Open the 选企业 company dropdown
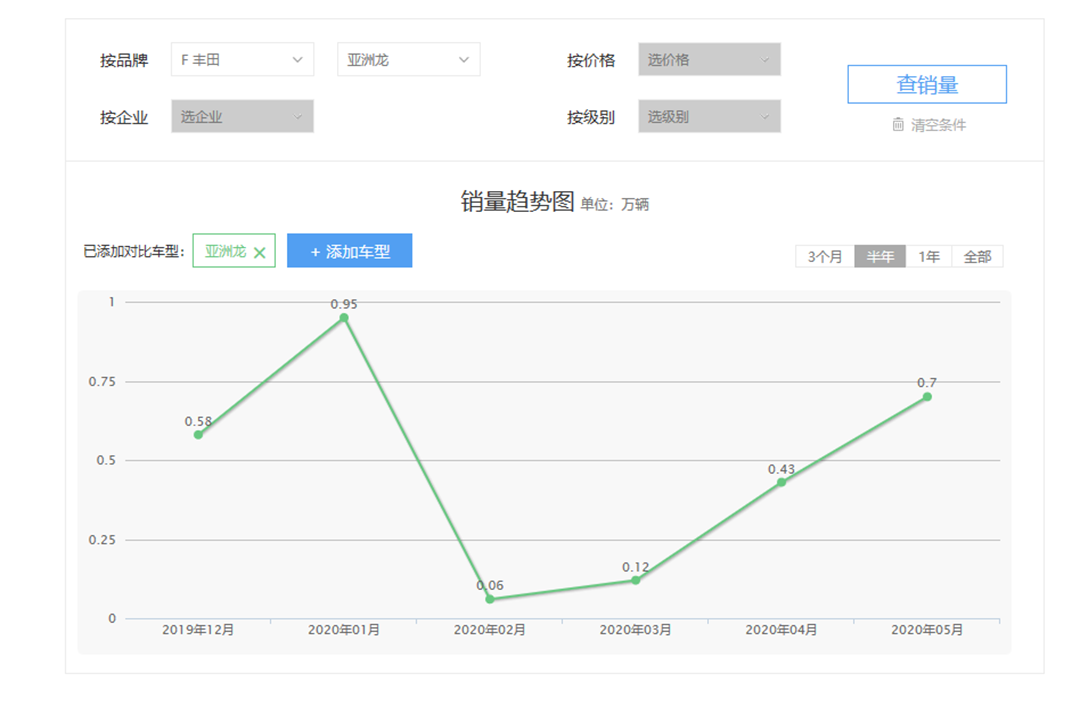The image size is (1080, 715). point(242,117)
